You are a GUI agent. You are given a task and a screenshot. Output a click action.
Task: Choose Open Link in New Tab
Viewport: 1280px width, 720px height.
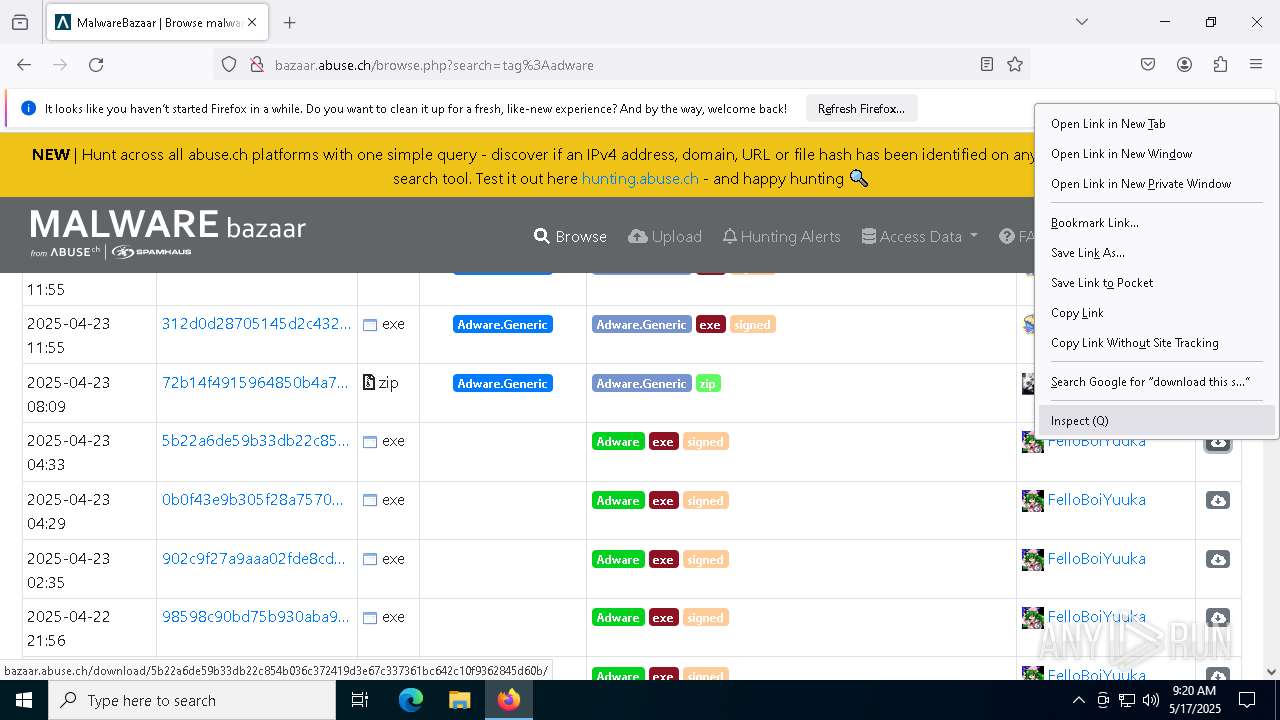[x=1156, y=124]
